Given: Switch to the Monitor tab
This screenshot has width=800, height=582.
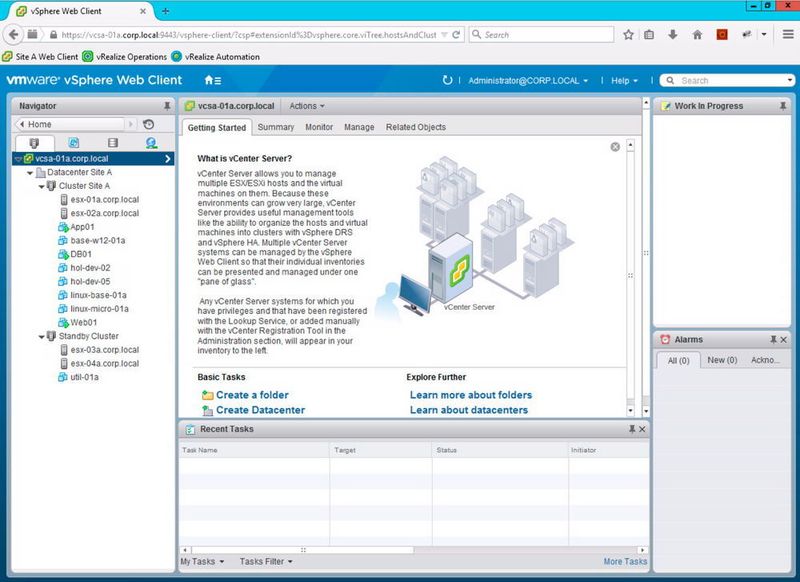Looking at the screenshot, I should [319, 127].
